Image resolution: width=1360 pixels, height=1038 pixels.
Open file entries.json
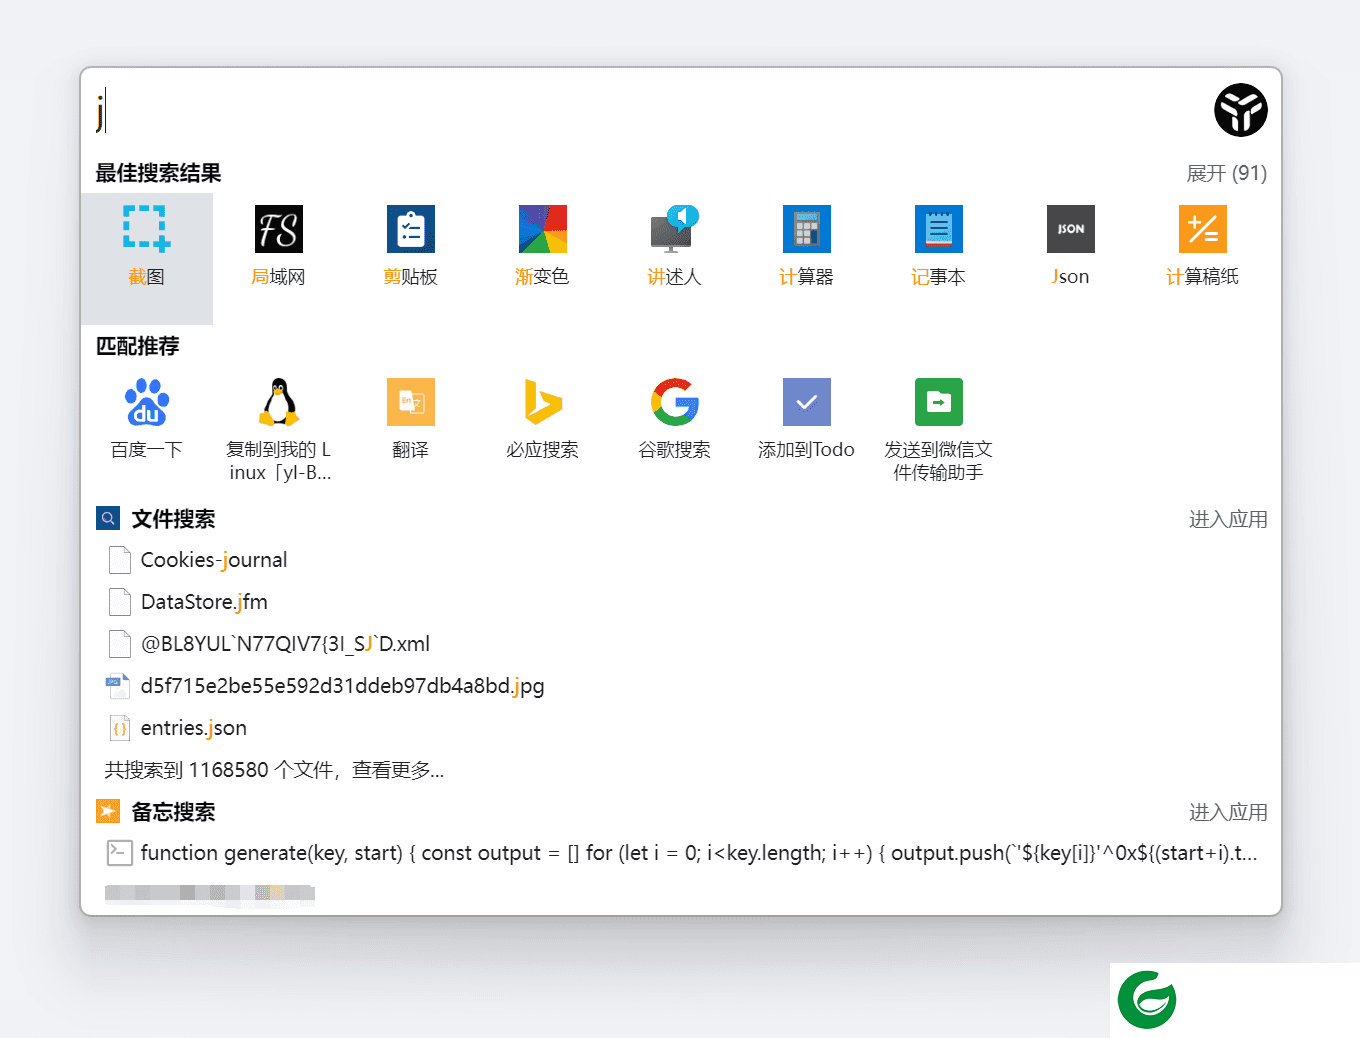point(681,728)
